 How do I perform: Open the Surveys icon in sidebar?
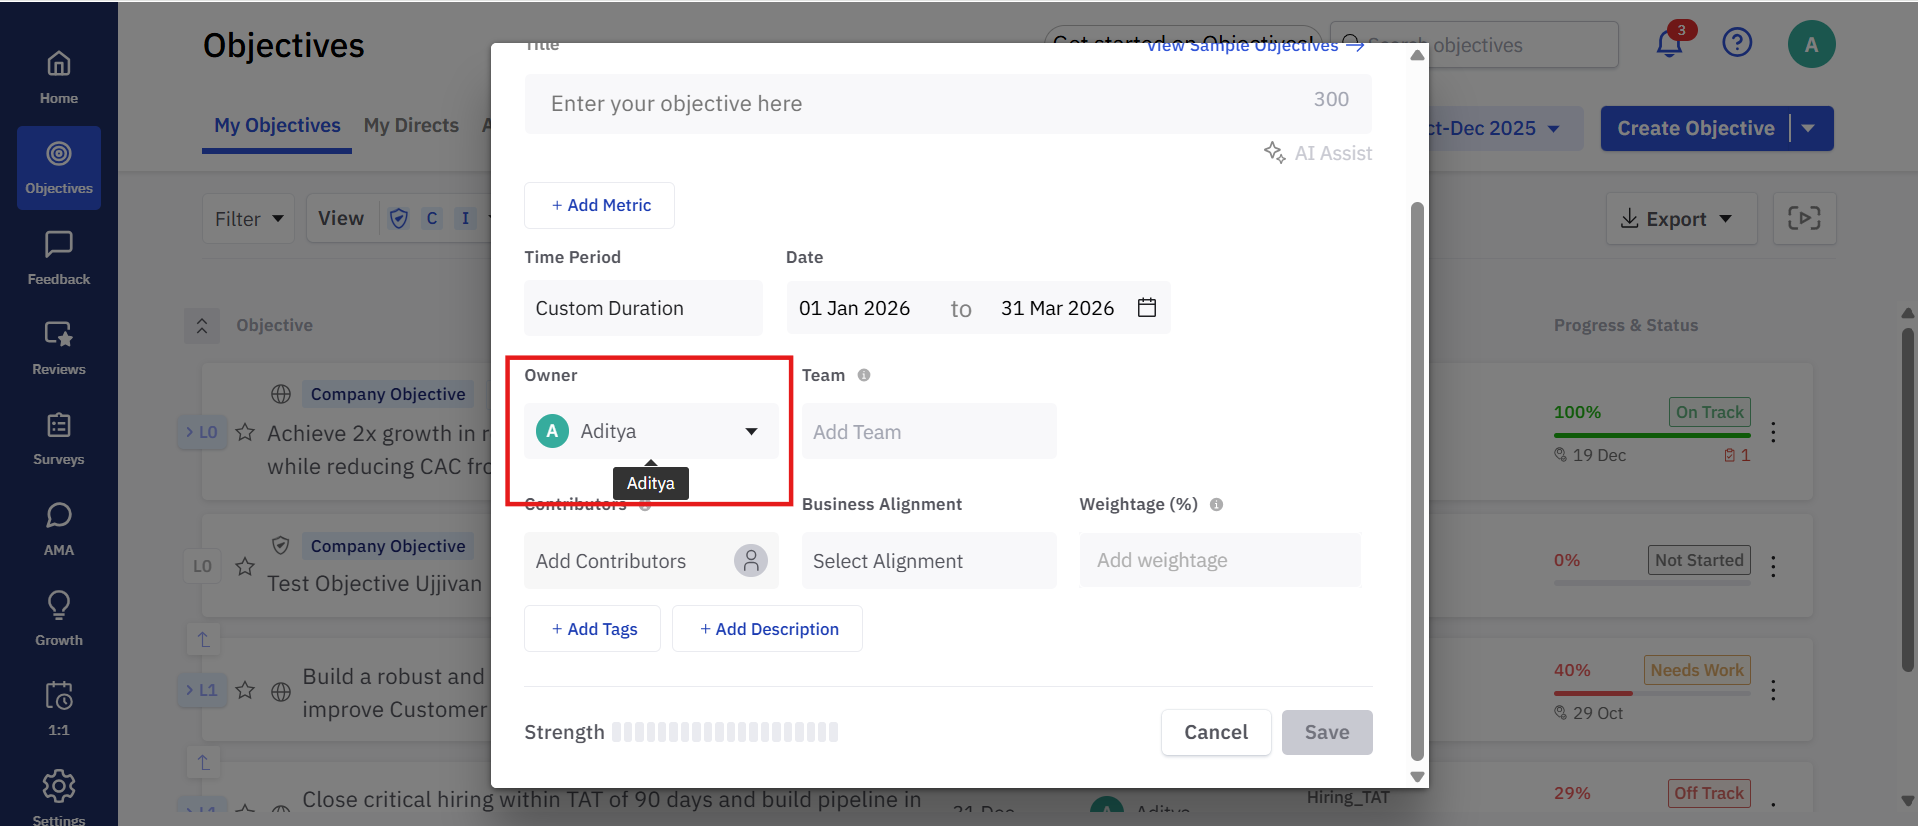coord(58,427)
